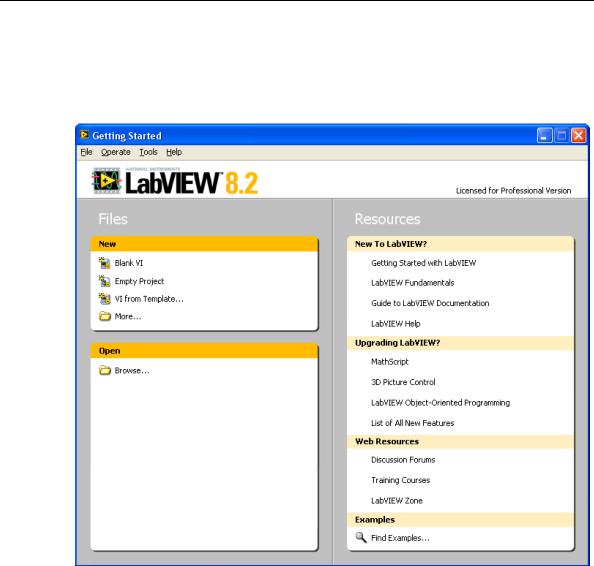
Task: Minimize the Getting Started window
Action: (x=544, y=136)
